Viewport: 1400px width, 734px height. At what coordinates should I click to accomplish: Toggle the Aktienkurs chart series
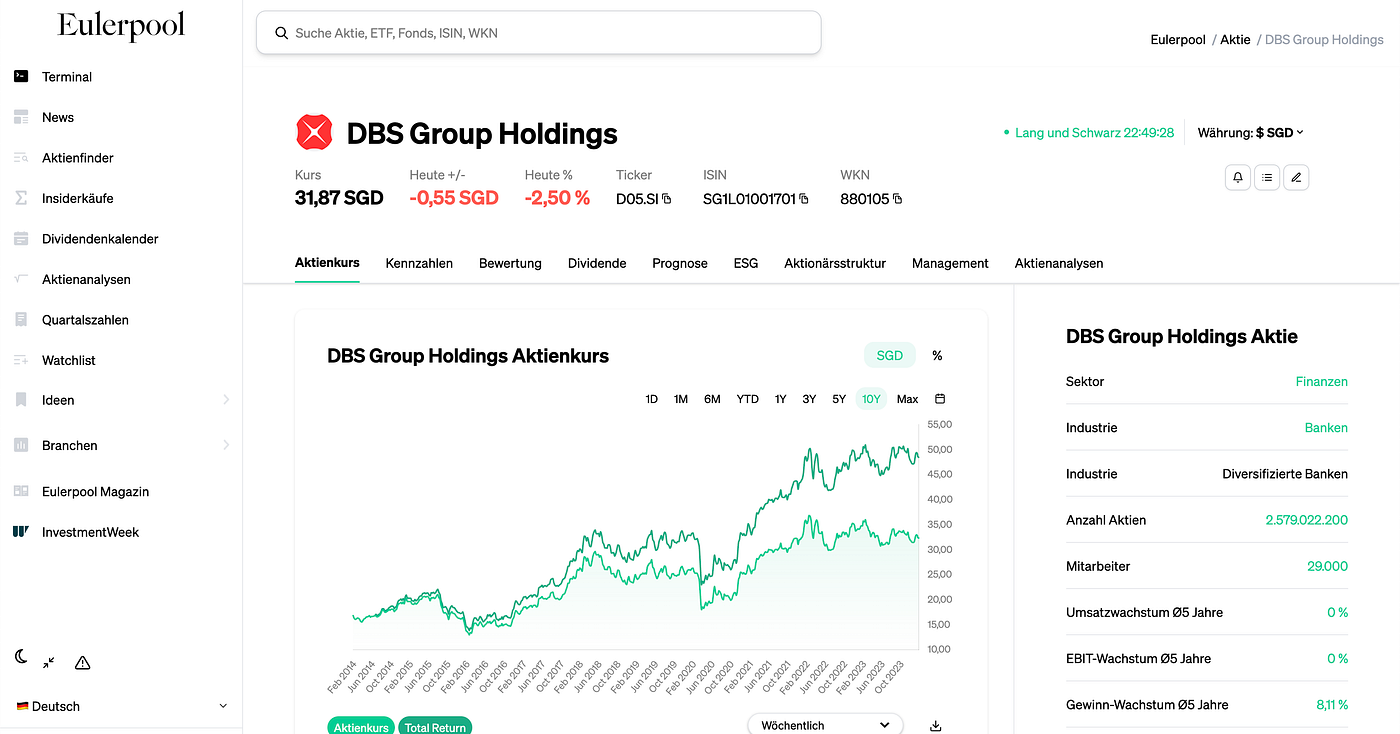pos(361,727)
